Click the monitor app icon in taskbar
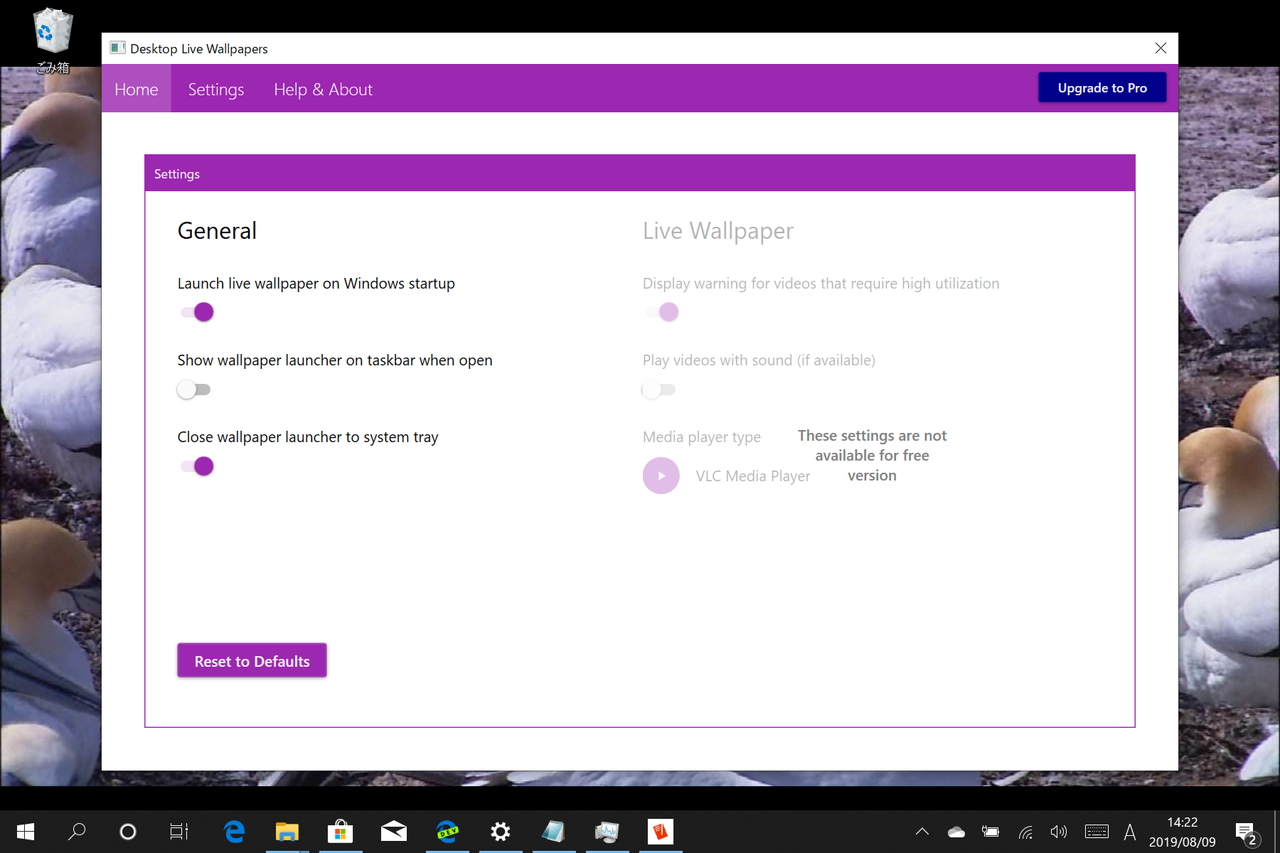 (607, 831)
